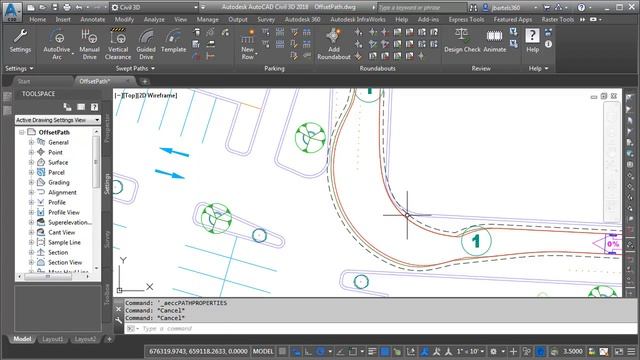Select the Profile View tree item
This screenshot has height=360, width=640.
coord(64,212)
